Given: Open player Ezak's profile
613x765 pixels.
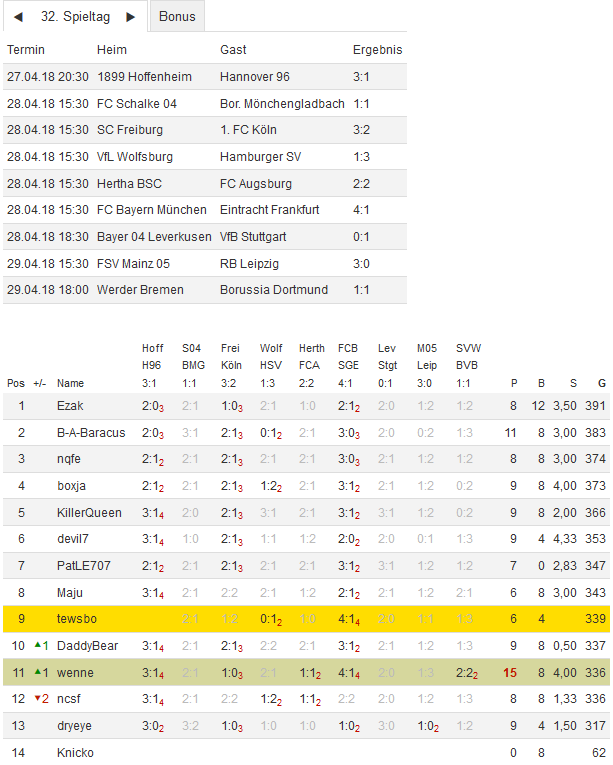Looking at the screenshot, I should [70, 406].
